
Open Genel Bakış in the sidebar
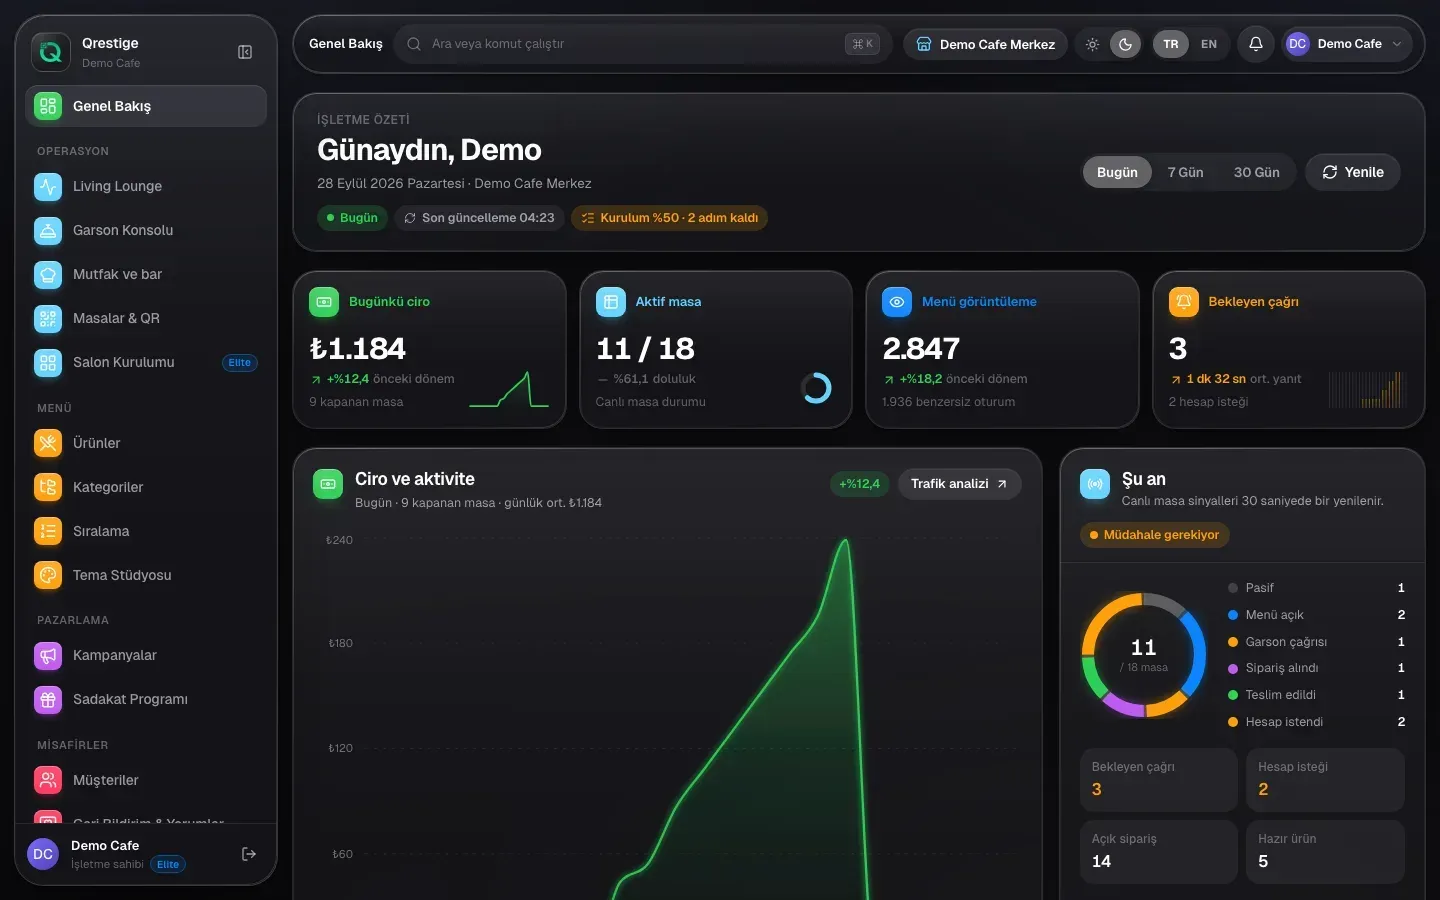(146, 106)
